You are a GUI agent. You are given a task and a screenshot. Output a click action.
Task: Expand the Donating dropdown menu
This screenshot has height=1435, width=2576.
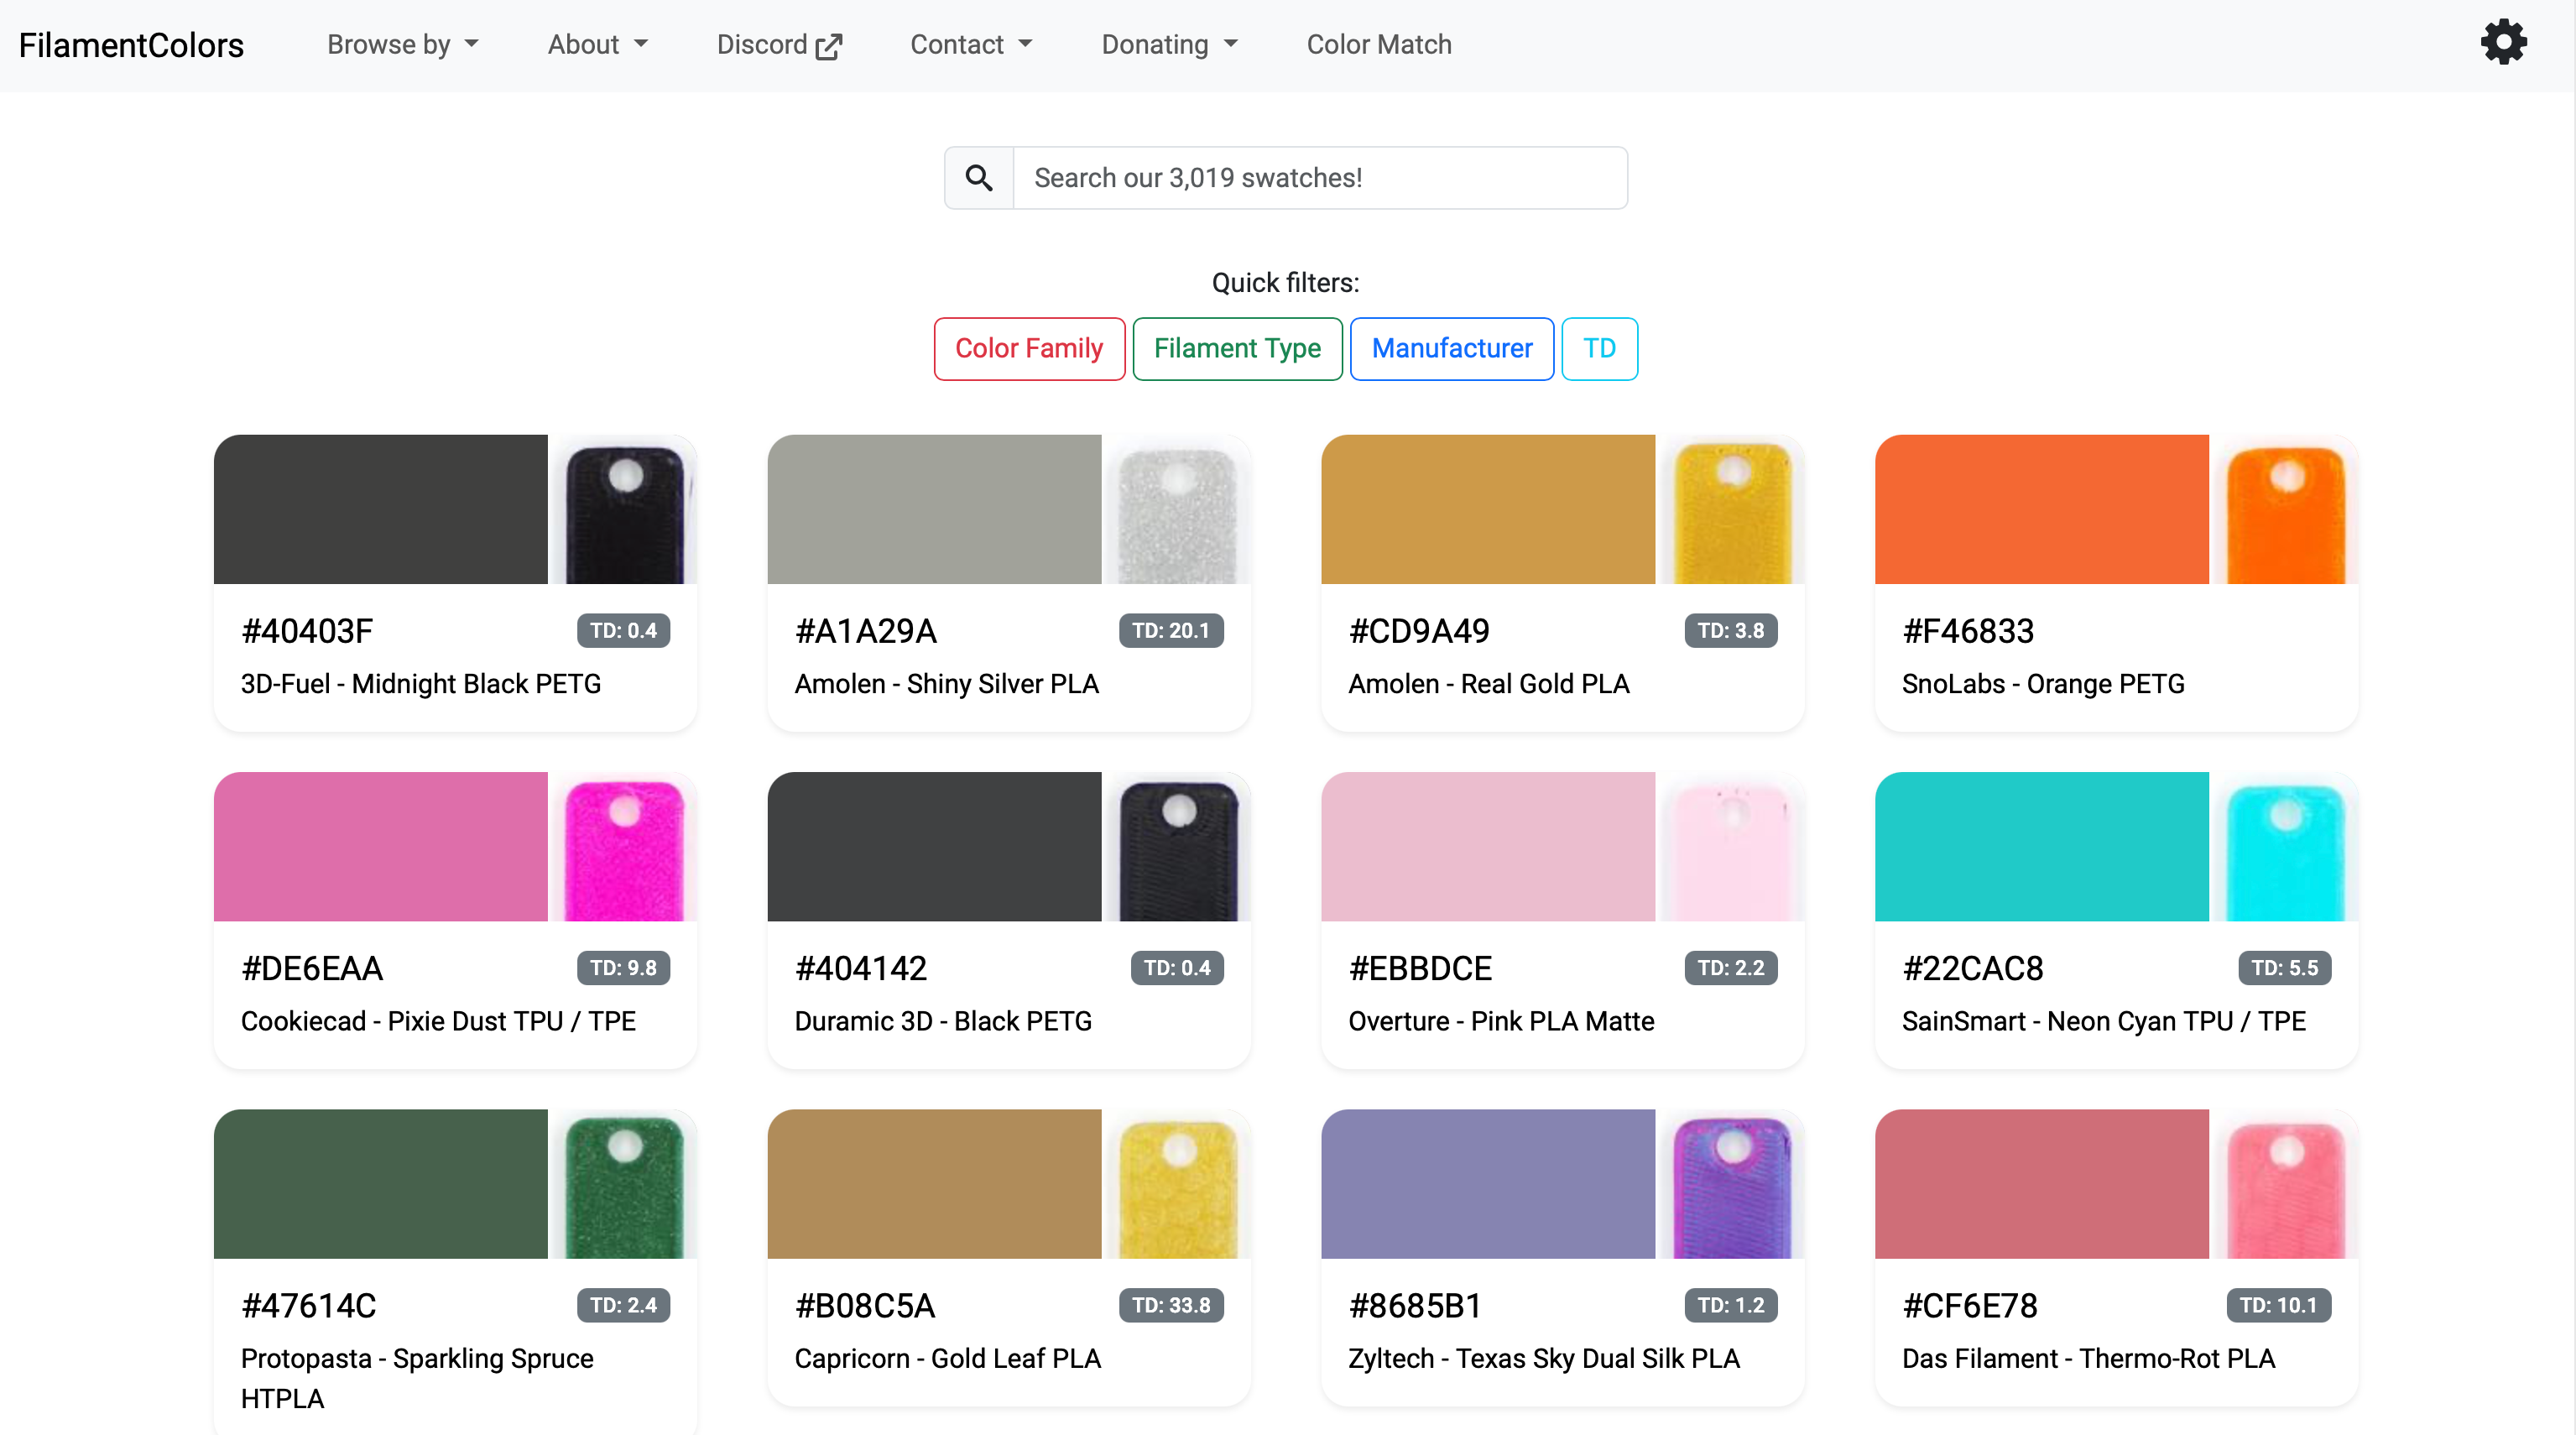[1169, 45]
